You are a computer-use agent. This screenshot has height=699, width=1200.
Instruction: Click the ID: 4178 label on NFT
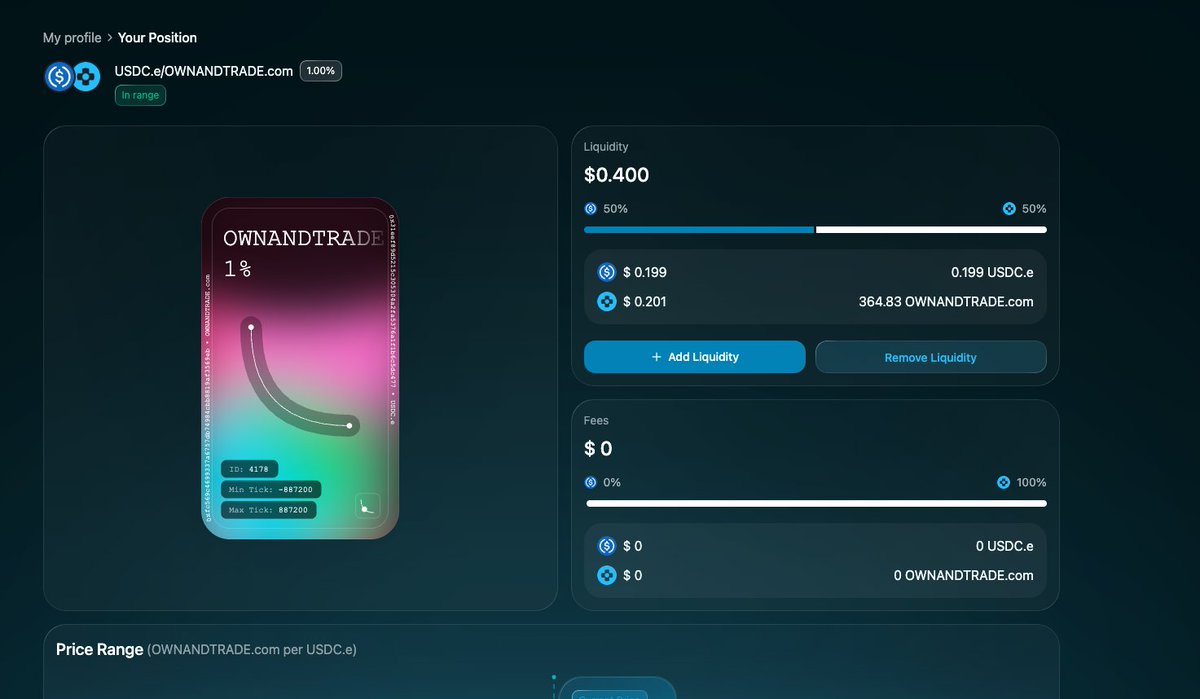pos(249,468)
